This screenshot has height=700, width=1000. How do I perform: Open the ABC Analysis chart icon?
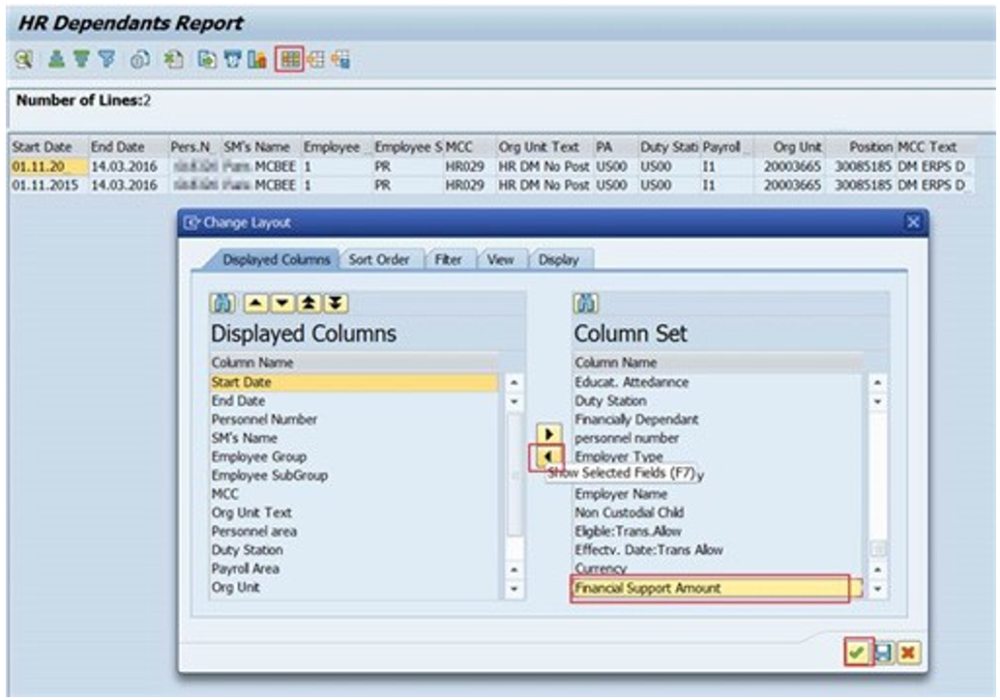pos(257,60)
